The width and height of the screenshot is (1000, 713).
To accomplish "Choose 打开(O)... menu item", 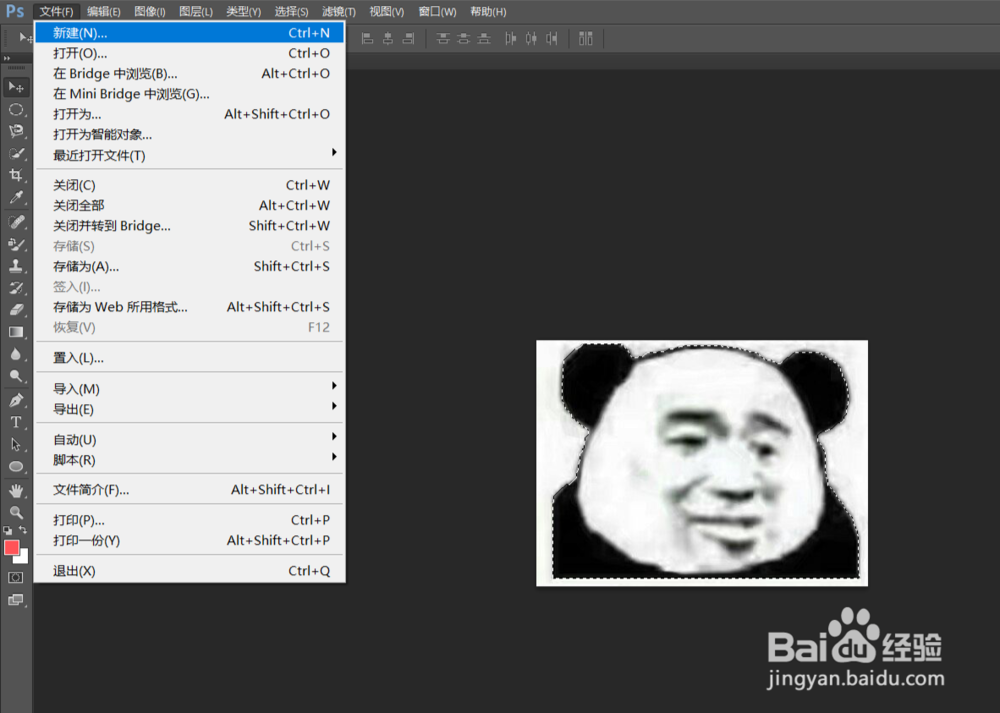I will tap(189, 53).
